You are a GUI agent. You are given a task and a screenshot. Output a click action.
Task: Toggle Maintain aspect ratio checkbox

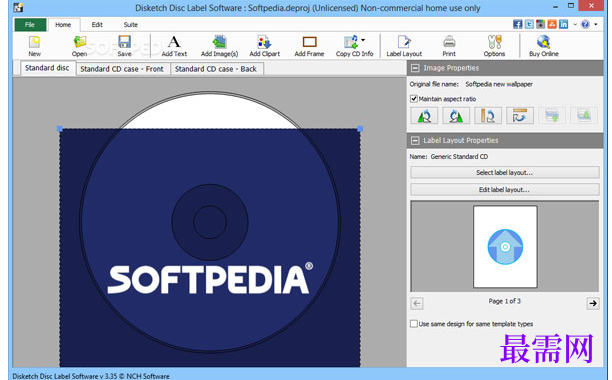[414, 99]
